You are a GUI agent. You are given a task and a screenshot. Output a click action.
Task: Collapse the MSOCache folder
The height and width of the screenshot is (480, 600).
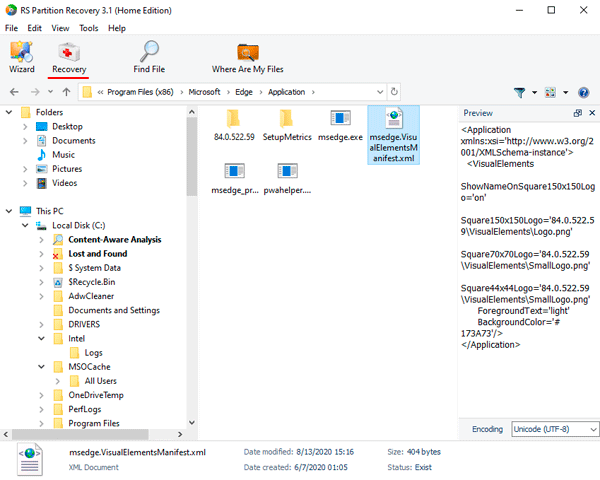[x=41, y=367]
